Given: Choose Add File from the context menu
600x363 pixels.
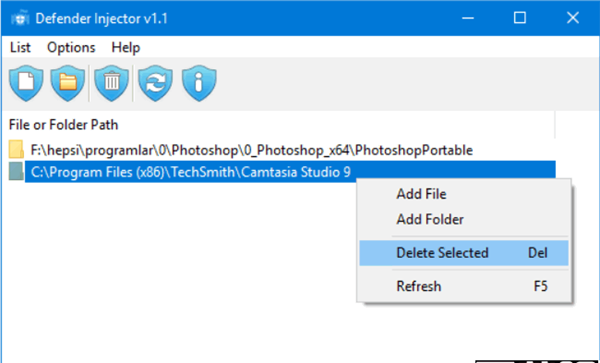Looking at the screenshot, I should coord(464,194).
